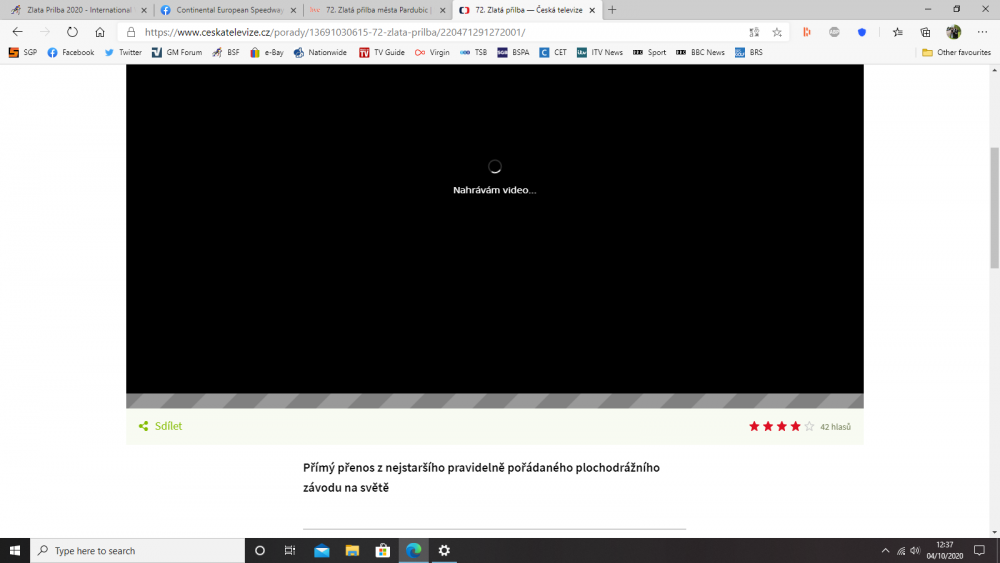The width and height of the screenshot is (1000, 563).
Task: Go to the browser home page
Action: (99, 32)
